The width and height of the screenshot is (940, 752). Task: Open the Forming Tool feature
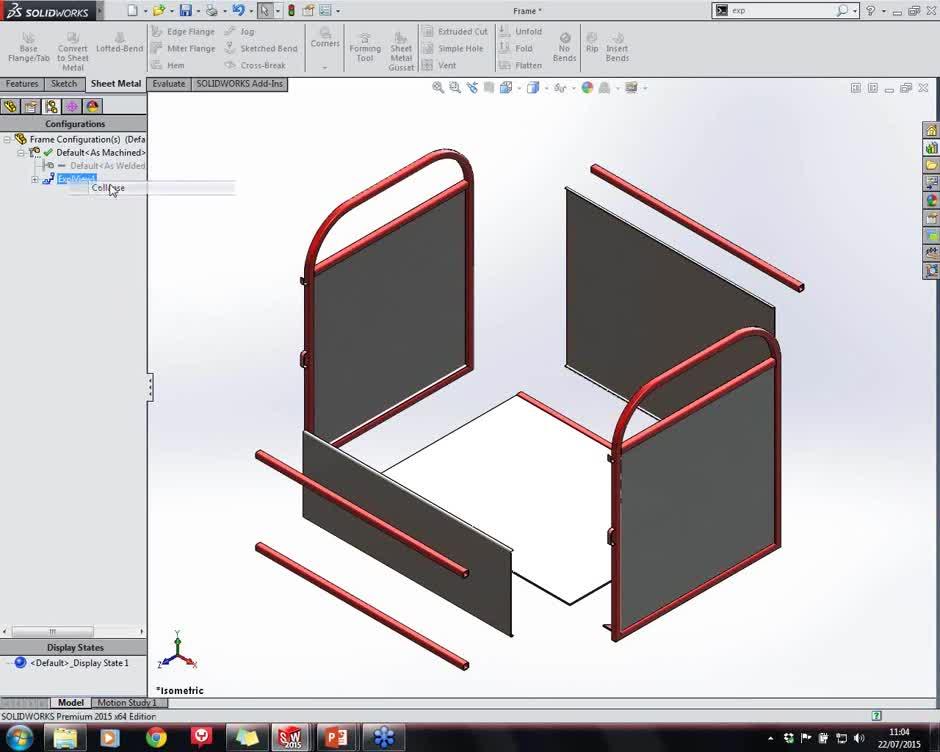[365, 47]
